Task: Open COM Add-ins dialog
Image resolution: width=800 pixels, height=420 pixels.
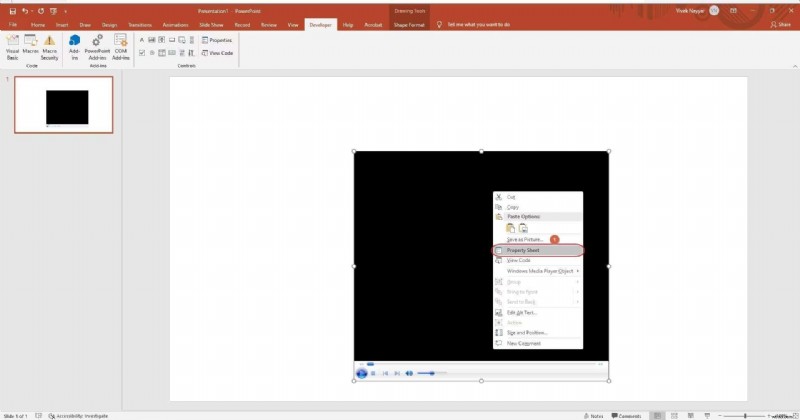Action: pos(120,47)
